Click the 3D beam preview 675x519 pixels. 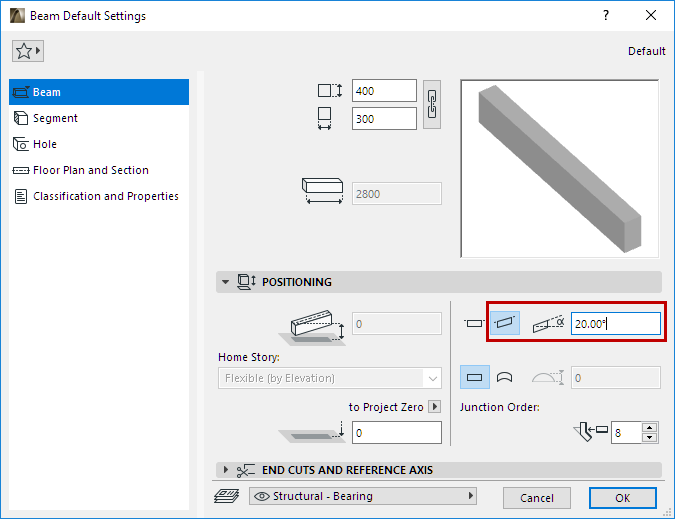point(560,169)
